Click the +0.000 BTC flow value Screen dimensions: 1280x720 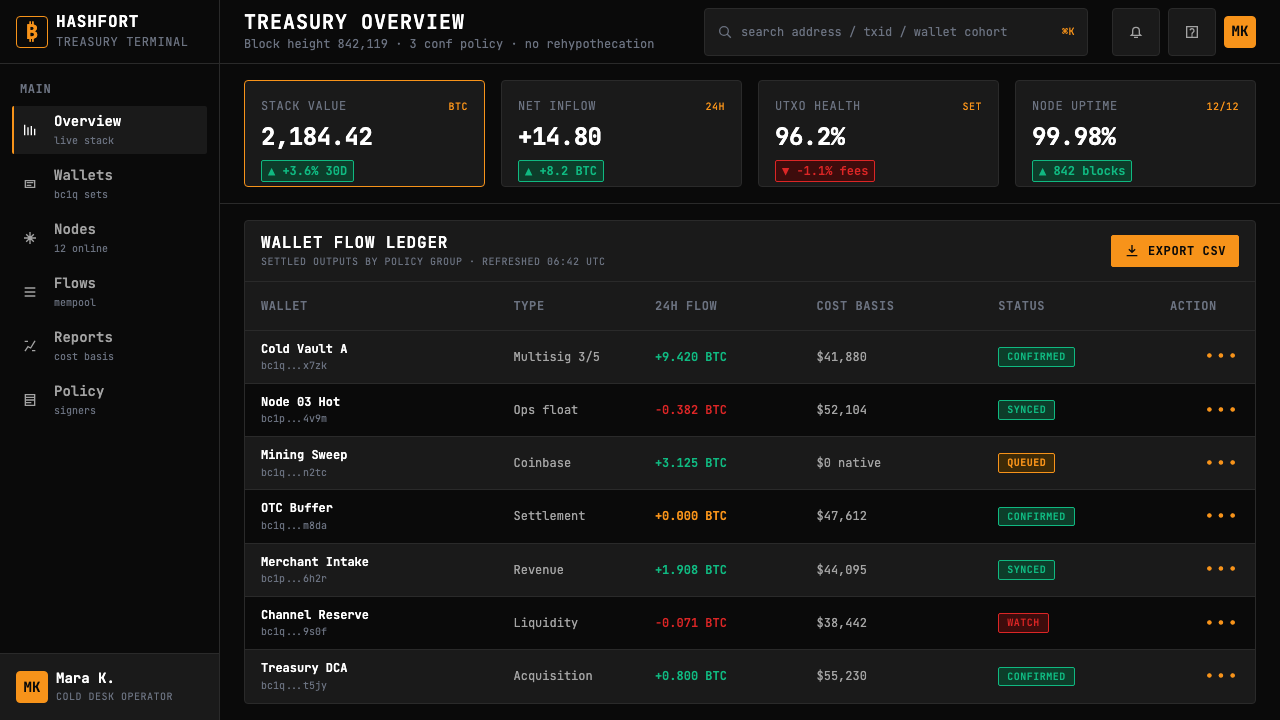pyautogui.click(x=691, y=516)
